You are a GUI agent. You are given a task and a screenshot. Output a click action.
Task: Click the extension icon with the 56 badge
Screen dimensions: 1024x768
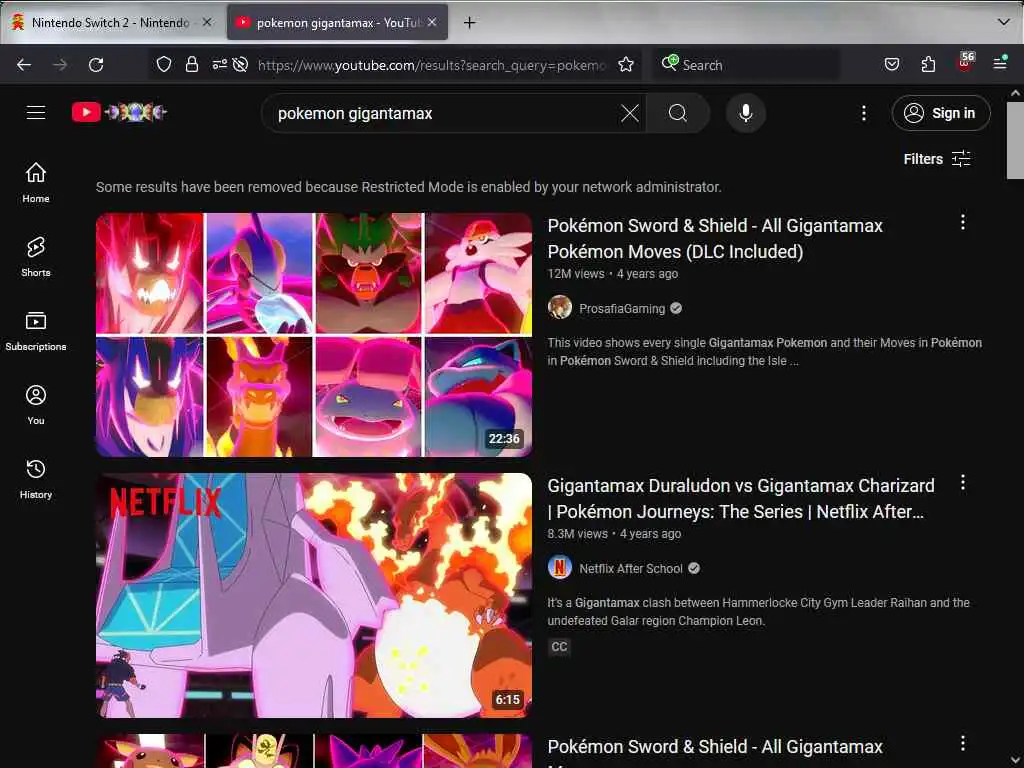pos(965,63)
